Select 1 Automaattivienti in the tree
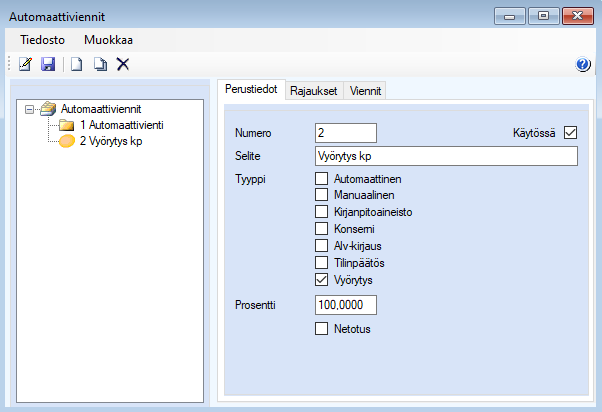 [x=121, y=125]
